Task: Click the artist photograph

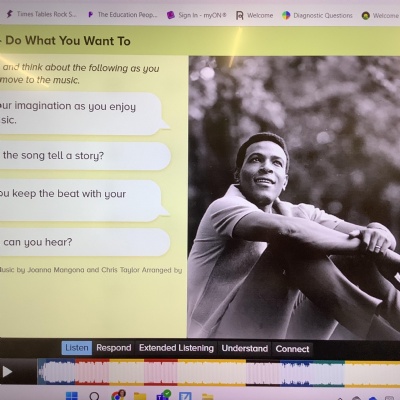Action: [294, 197]
